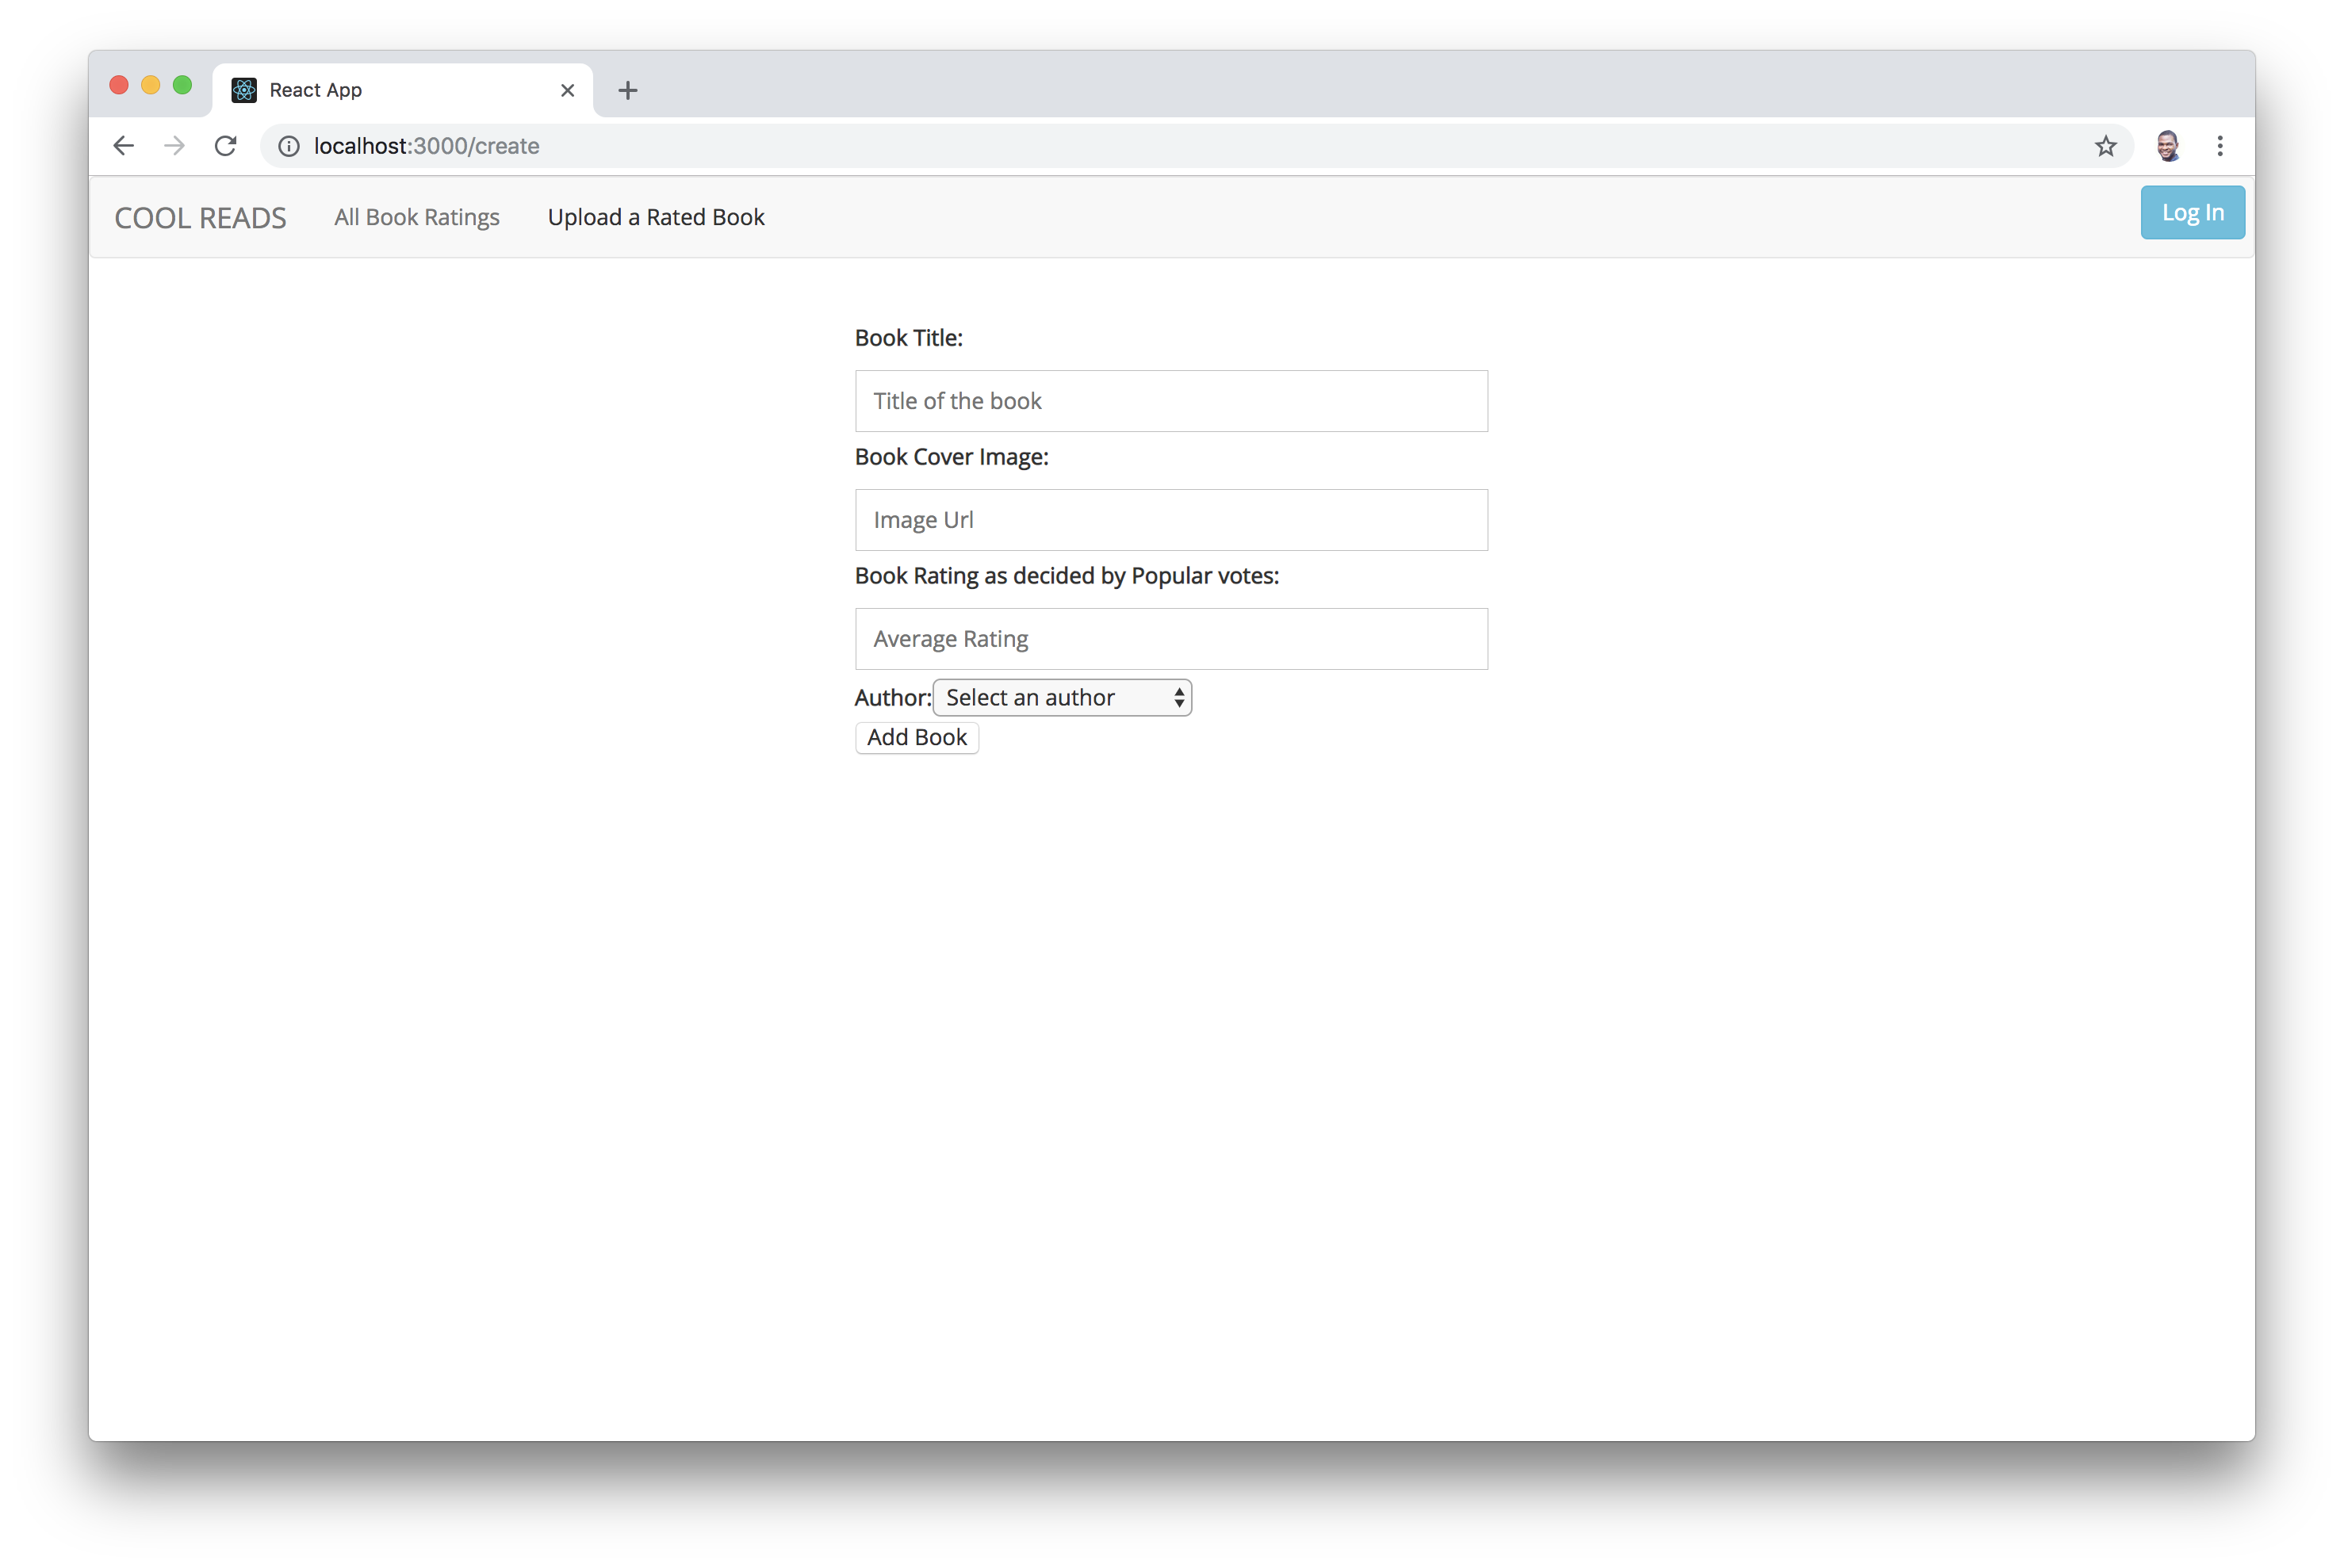This screenshot has width=2344, height=1568.
Task: Open a new tab with plus icon
Action: click(x=627, y=91)
